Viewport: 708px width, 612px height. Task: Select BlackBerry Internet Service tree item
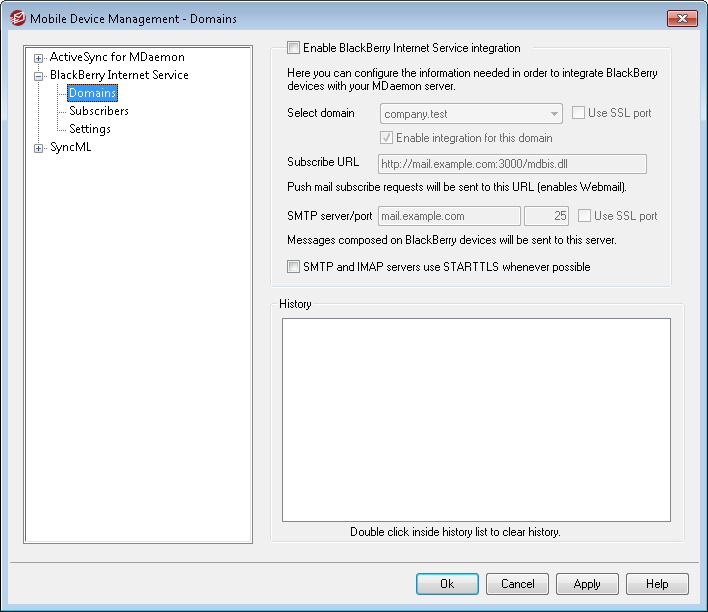tap(119, 75)
